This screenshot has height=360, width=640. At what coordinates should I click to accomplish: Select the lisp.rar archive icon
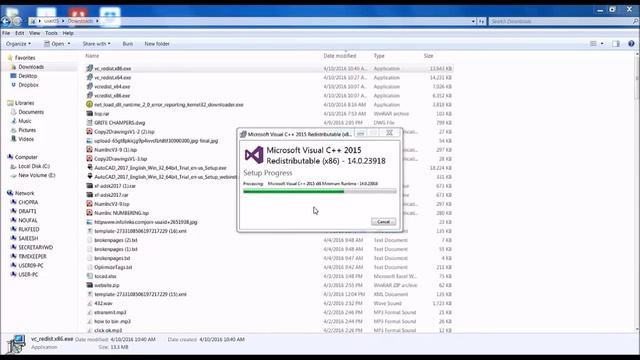click(x=89, y=113)
